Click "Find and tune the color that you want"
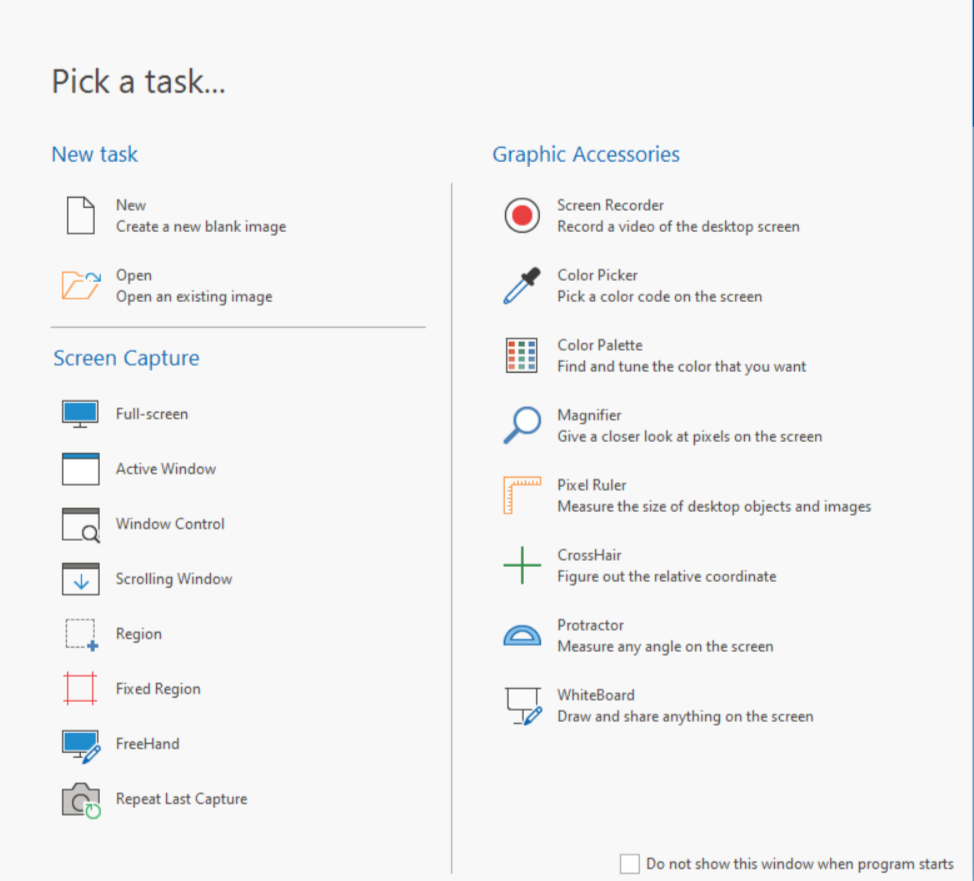Screen dimensions: 974x881 681,367
